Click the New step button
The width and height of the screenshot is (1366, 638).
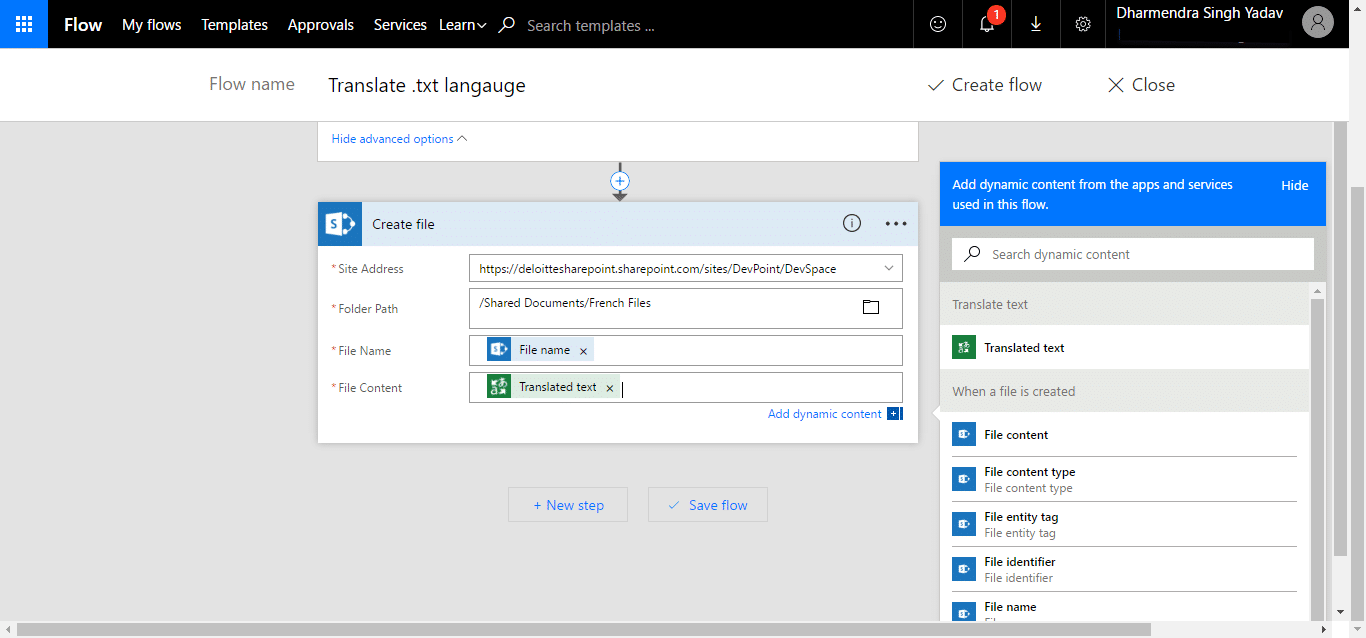point(568,505)
